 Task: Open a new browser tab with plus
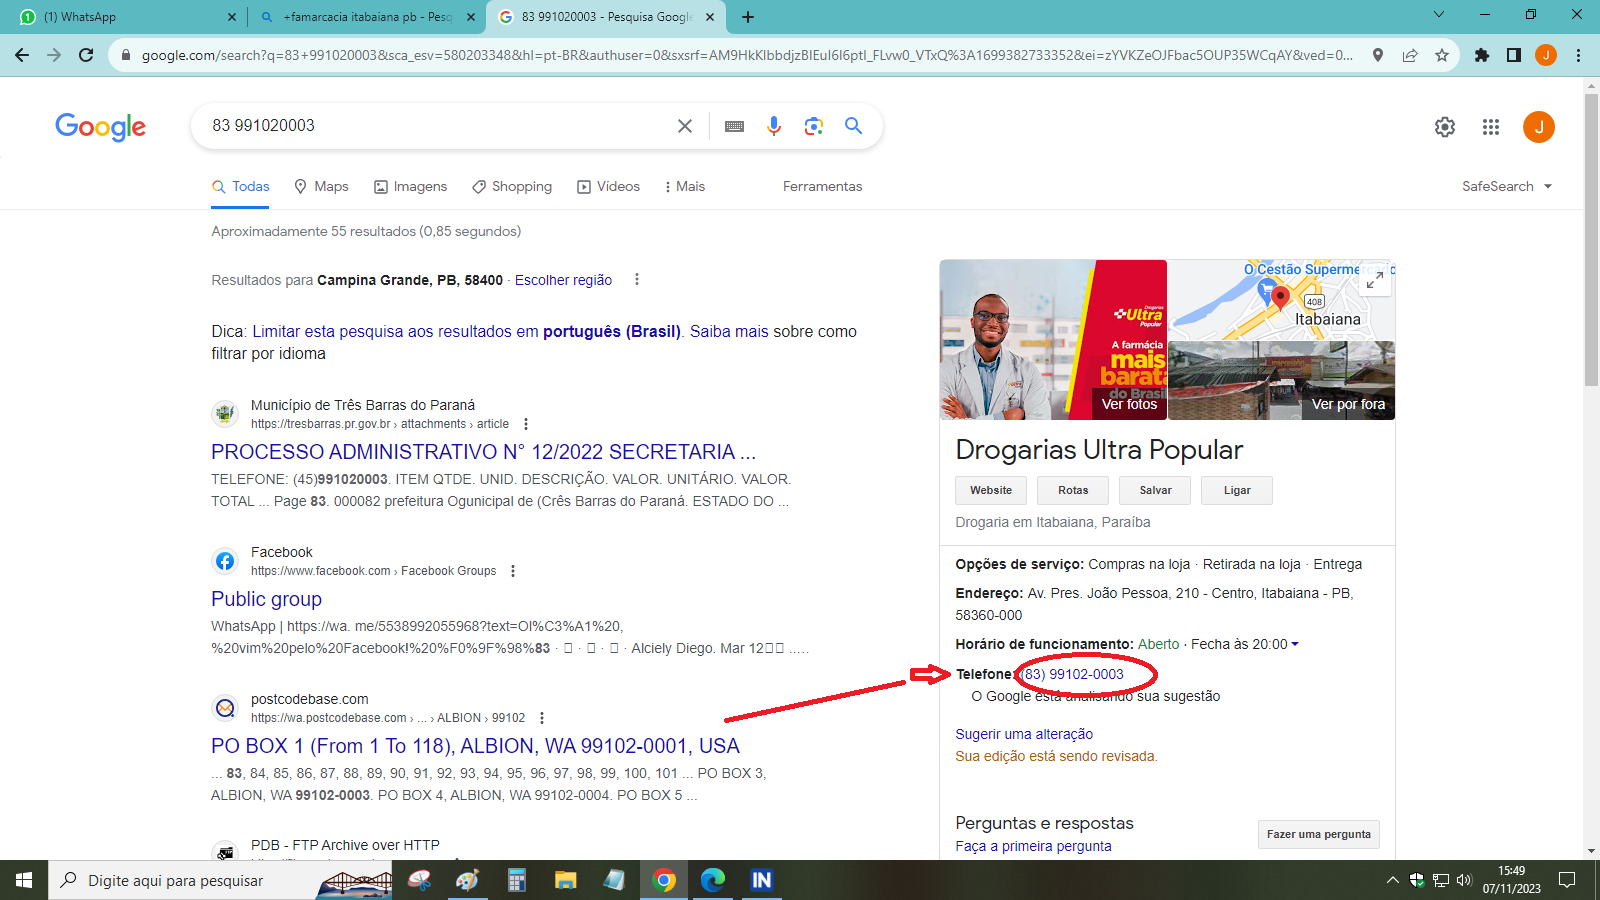(x=748, y=17)
